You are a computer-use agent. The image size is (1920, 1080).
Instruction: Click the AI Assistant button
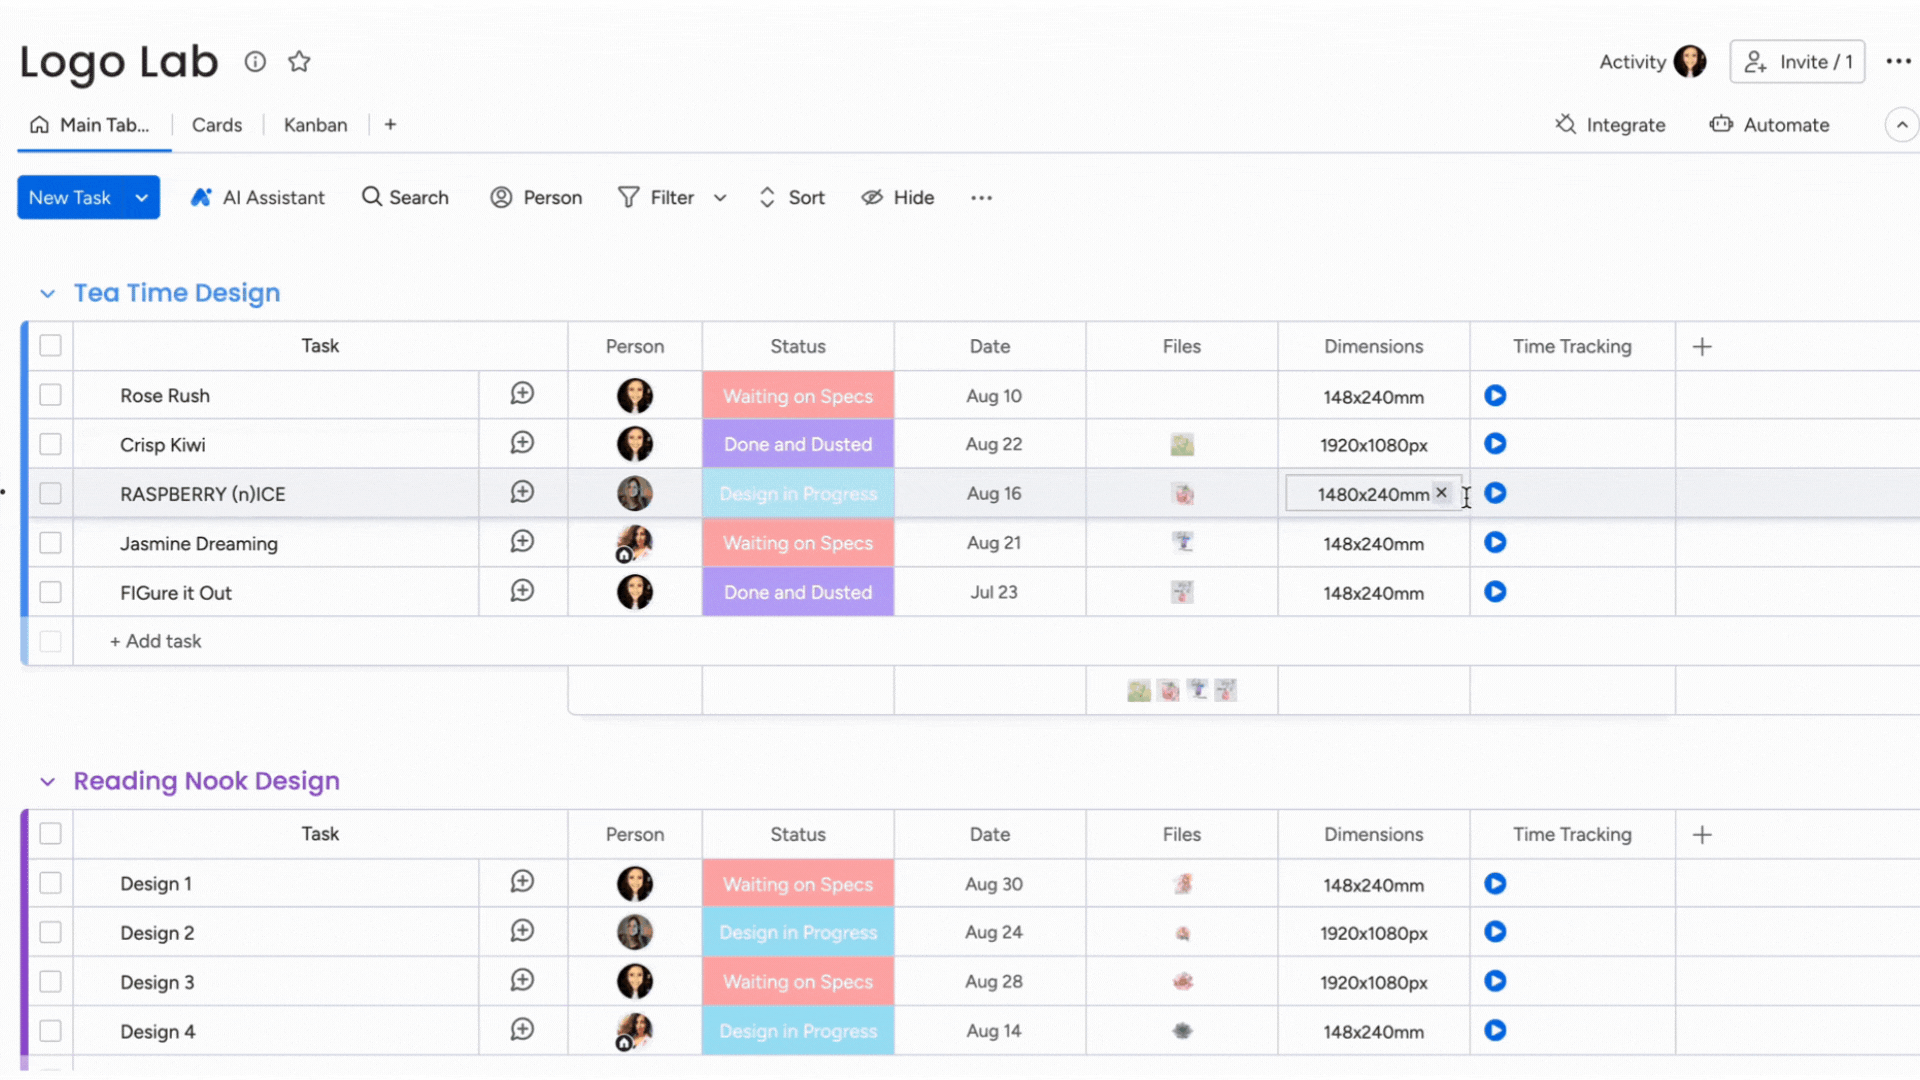point(257,196)
